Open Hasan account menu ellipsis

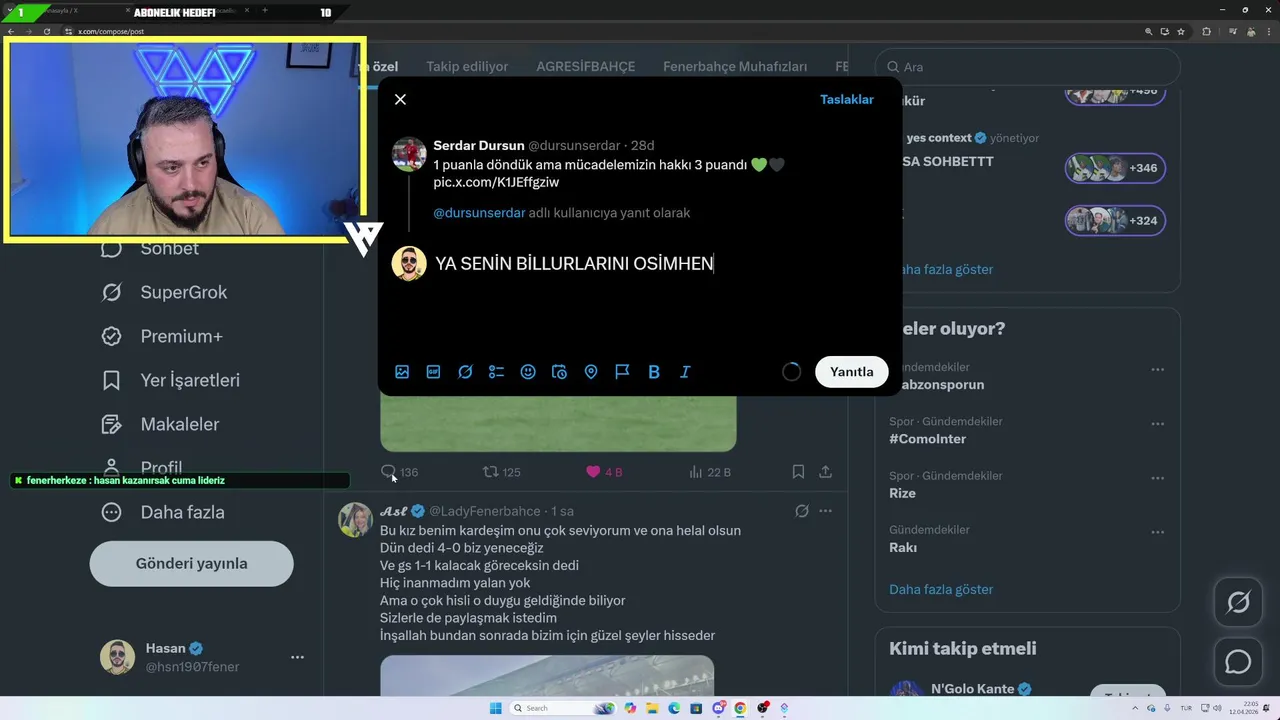297,657
